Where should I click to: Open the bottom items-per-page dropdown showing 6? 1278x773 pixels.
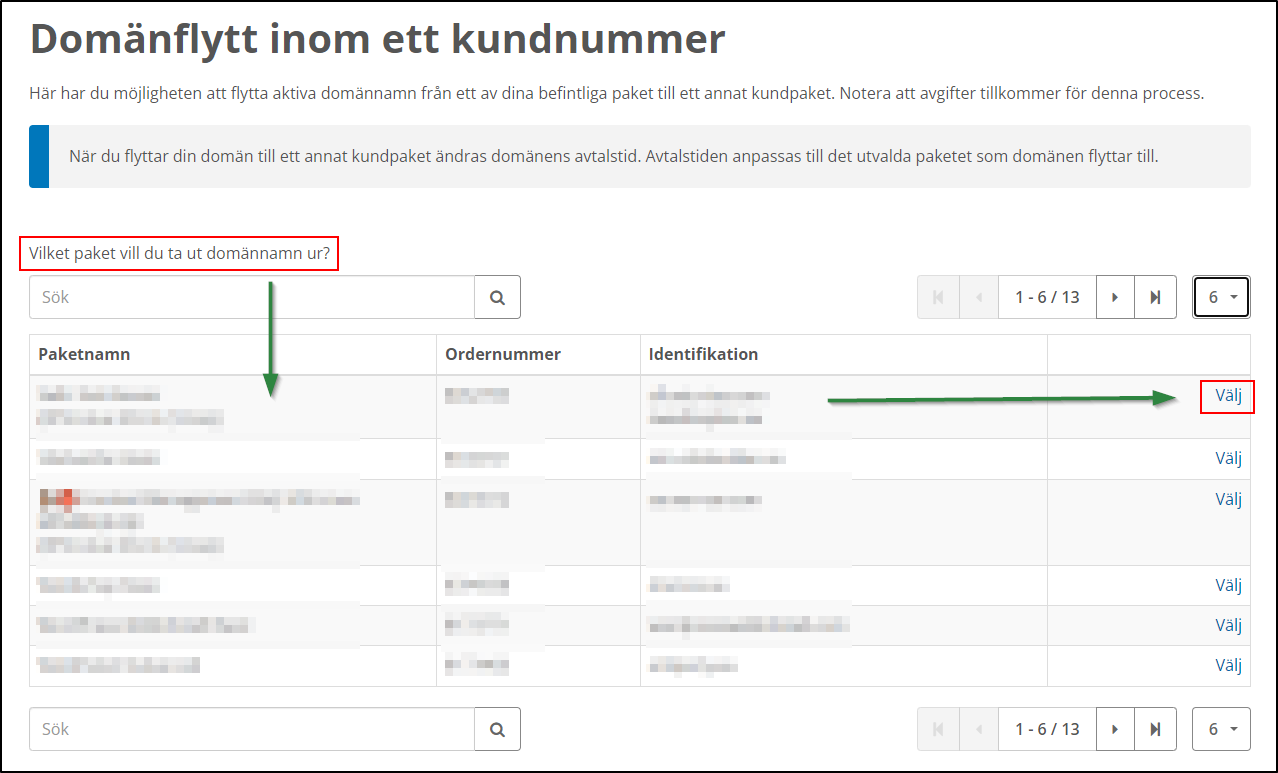(x=1220, y=729)
